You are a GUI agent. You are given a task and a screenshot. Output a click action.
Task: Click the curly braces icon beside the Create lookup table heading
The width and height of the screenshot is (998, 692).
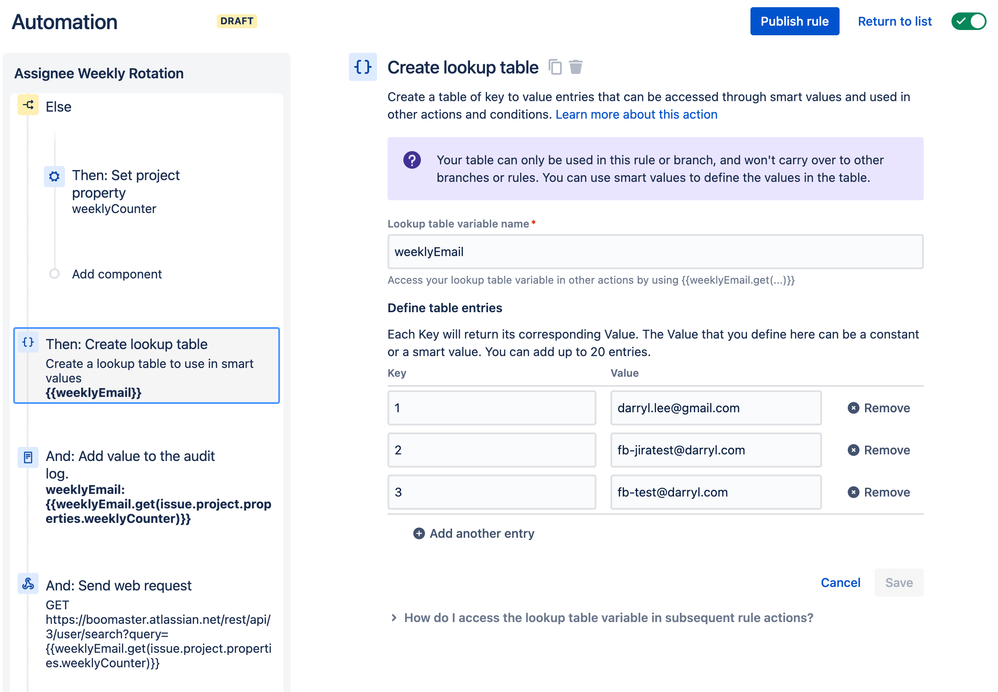[x=363, y=67]
